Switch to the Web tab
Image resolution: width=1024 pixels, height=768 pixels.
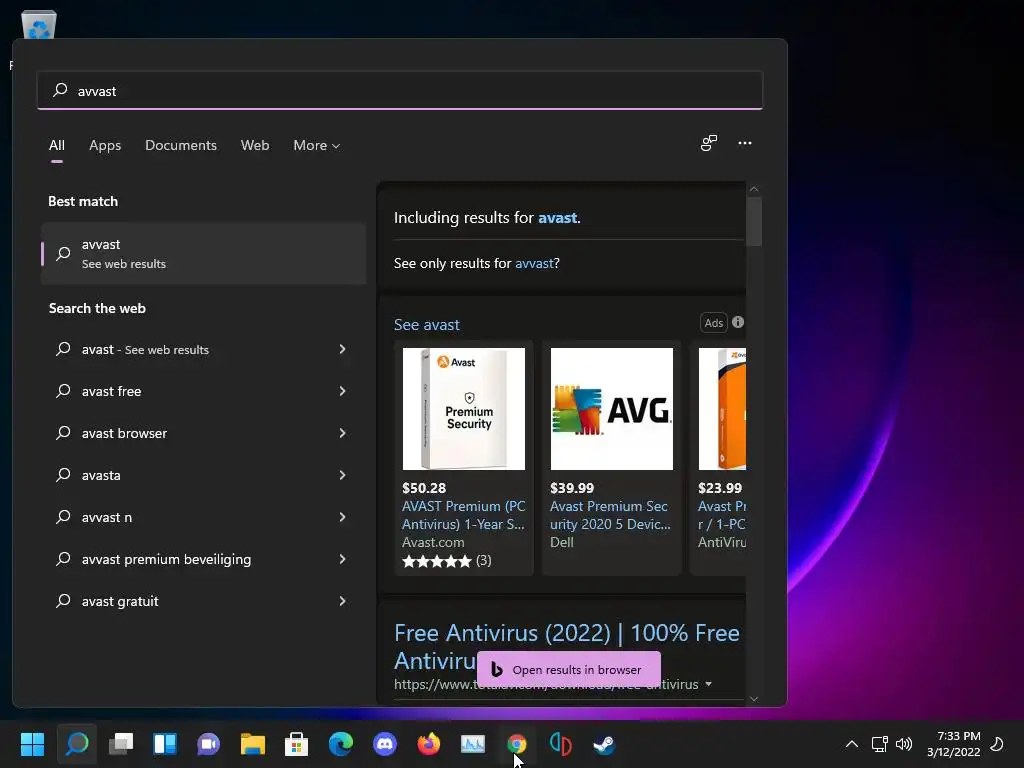point(255,146)
